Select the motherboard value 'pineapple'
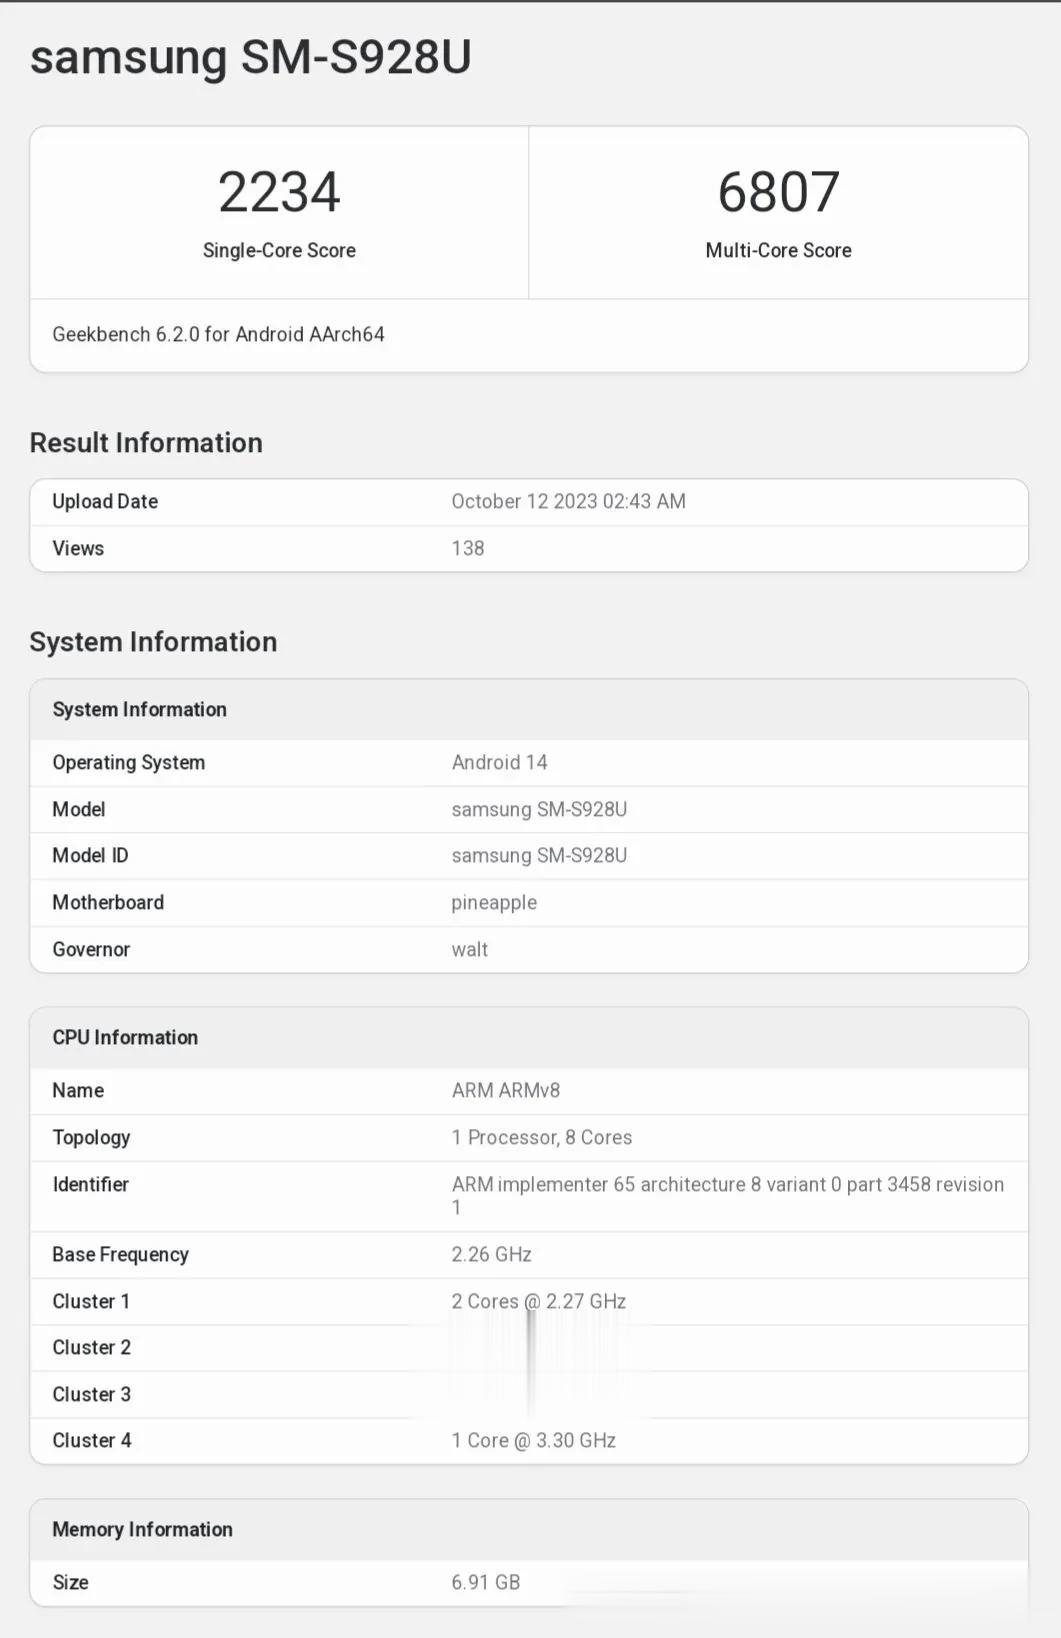The height and width of the screenshot is (1638, 1061). [494, 903]
